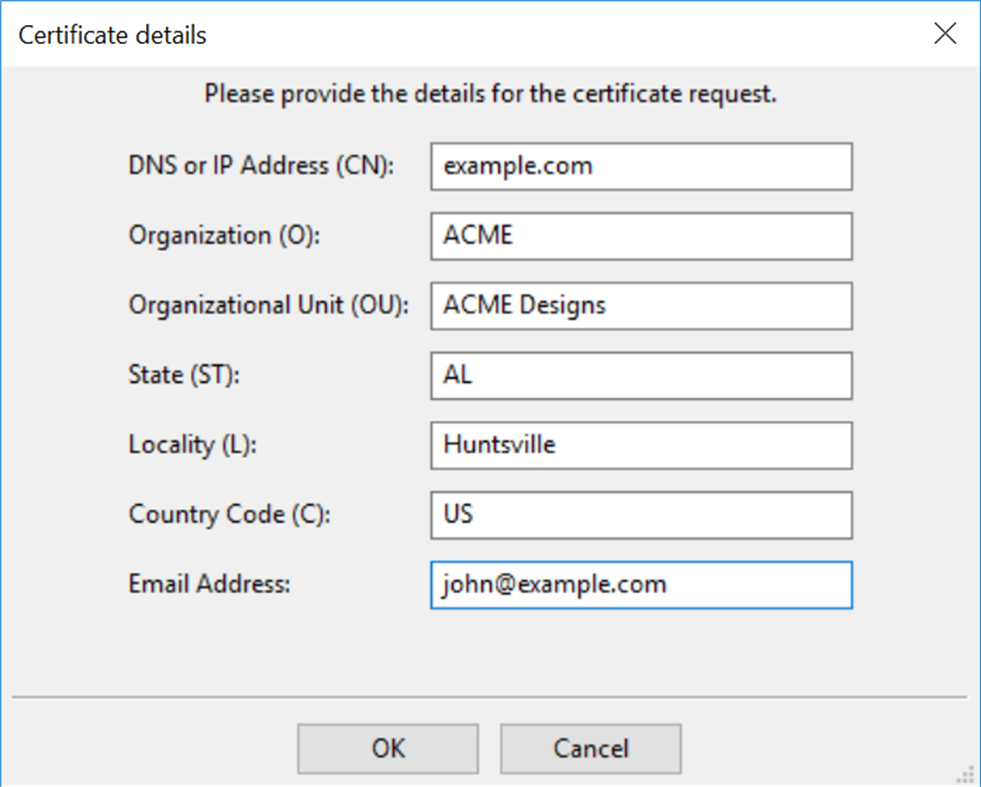
Task: Select the Huntsville text entry
Action: coord(500,445)
